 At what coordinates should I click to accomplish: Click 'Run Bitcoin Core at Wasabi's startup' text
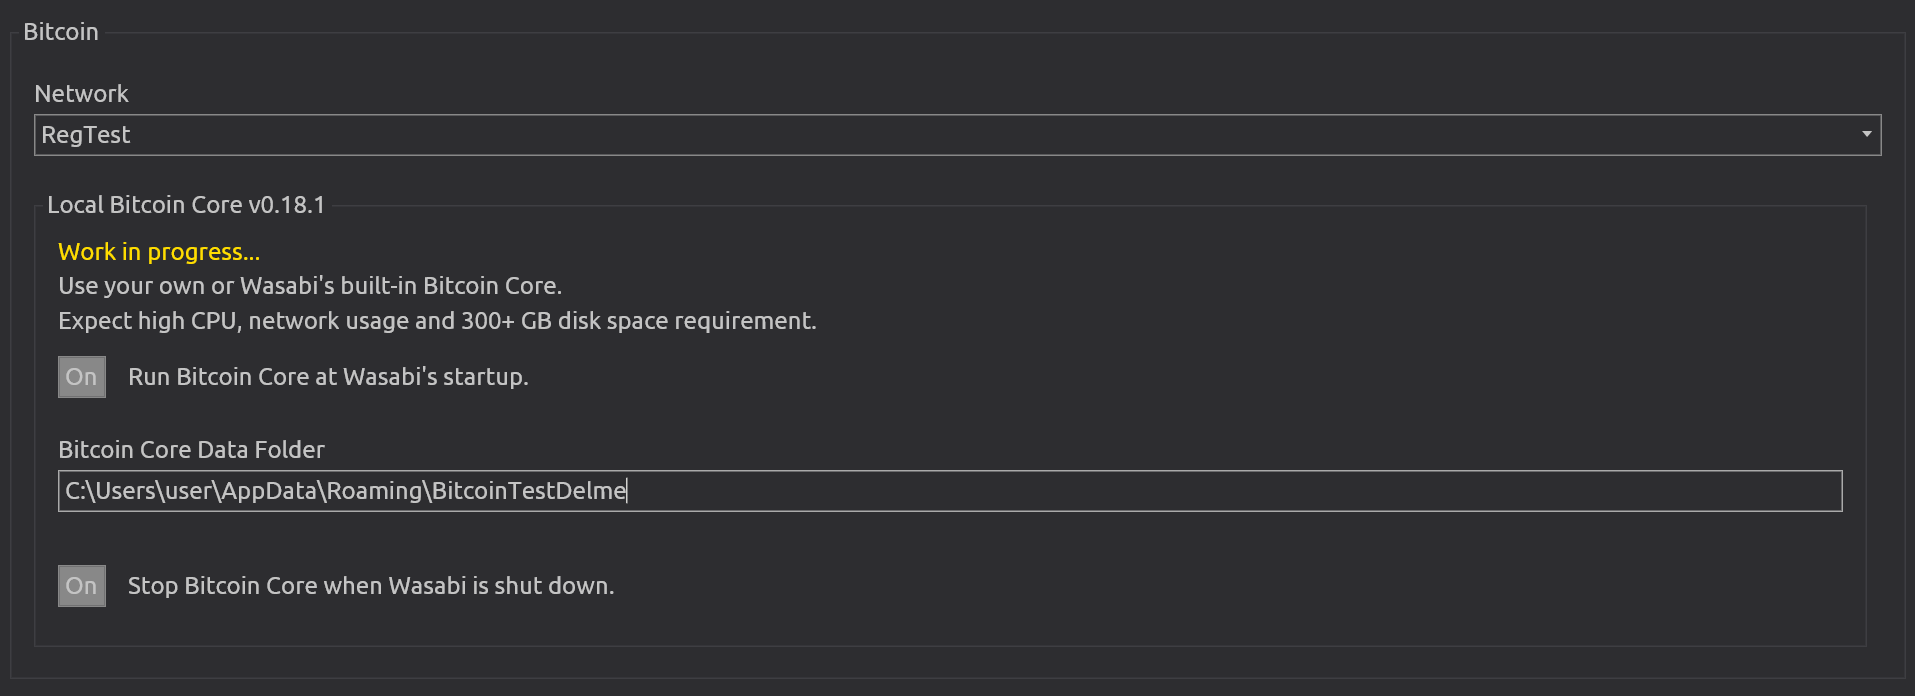tap(327, 376)
